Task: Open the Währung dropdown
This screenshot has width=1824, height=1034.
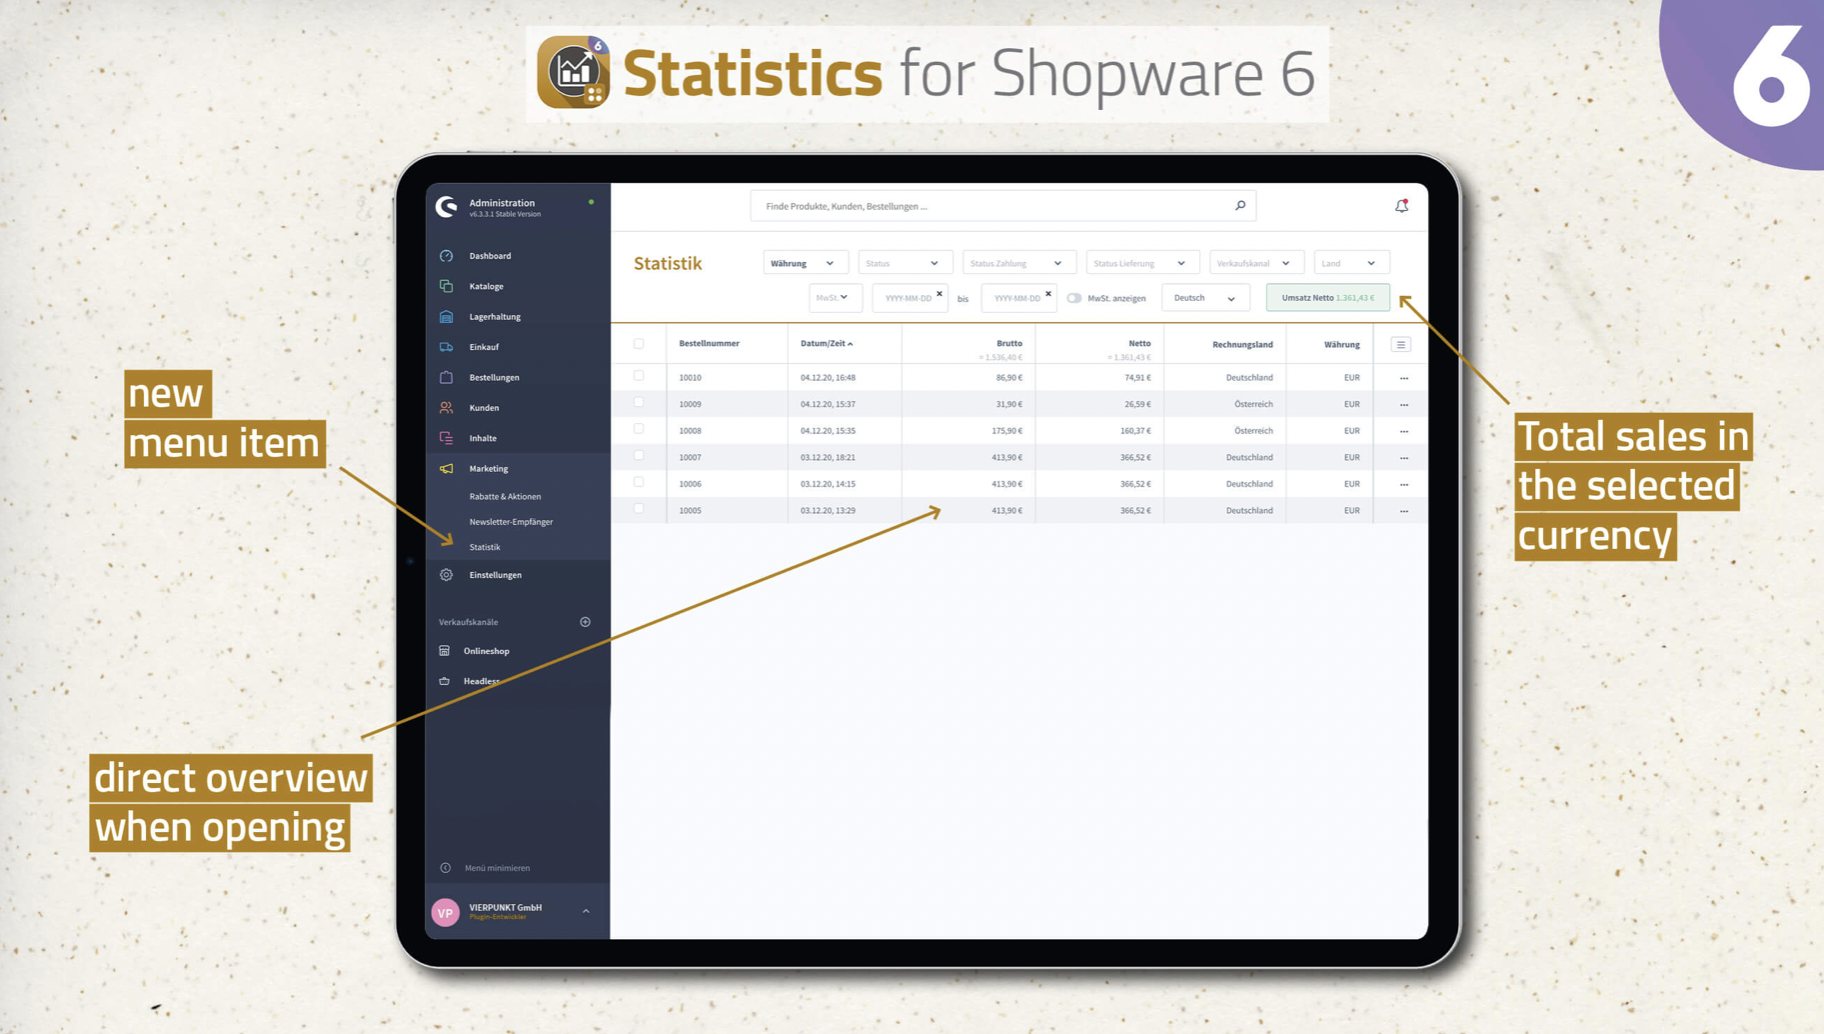Action: pos(805,263)
